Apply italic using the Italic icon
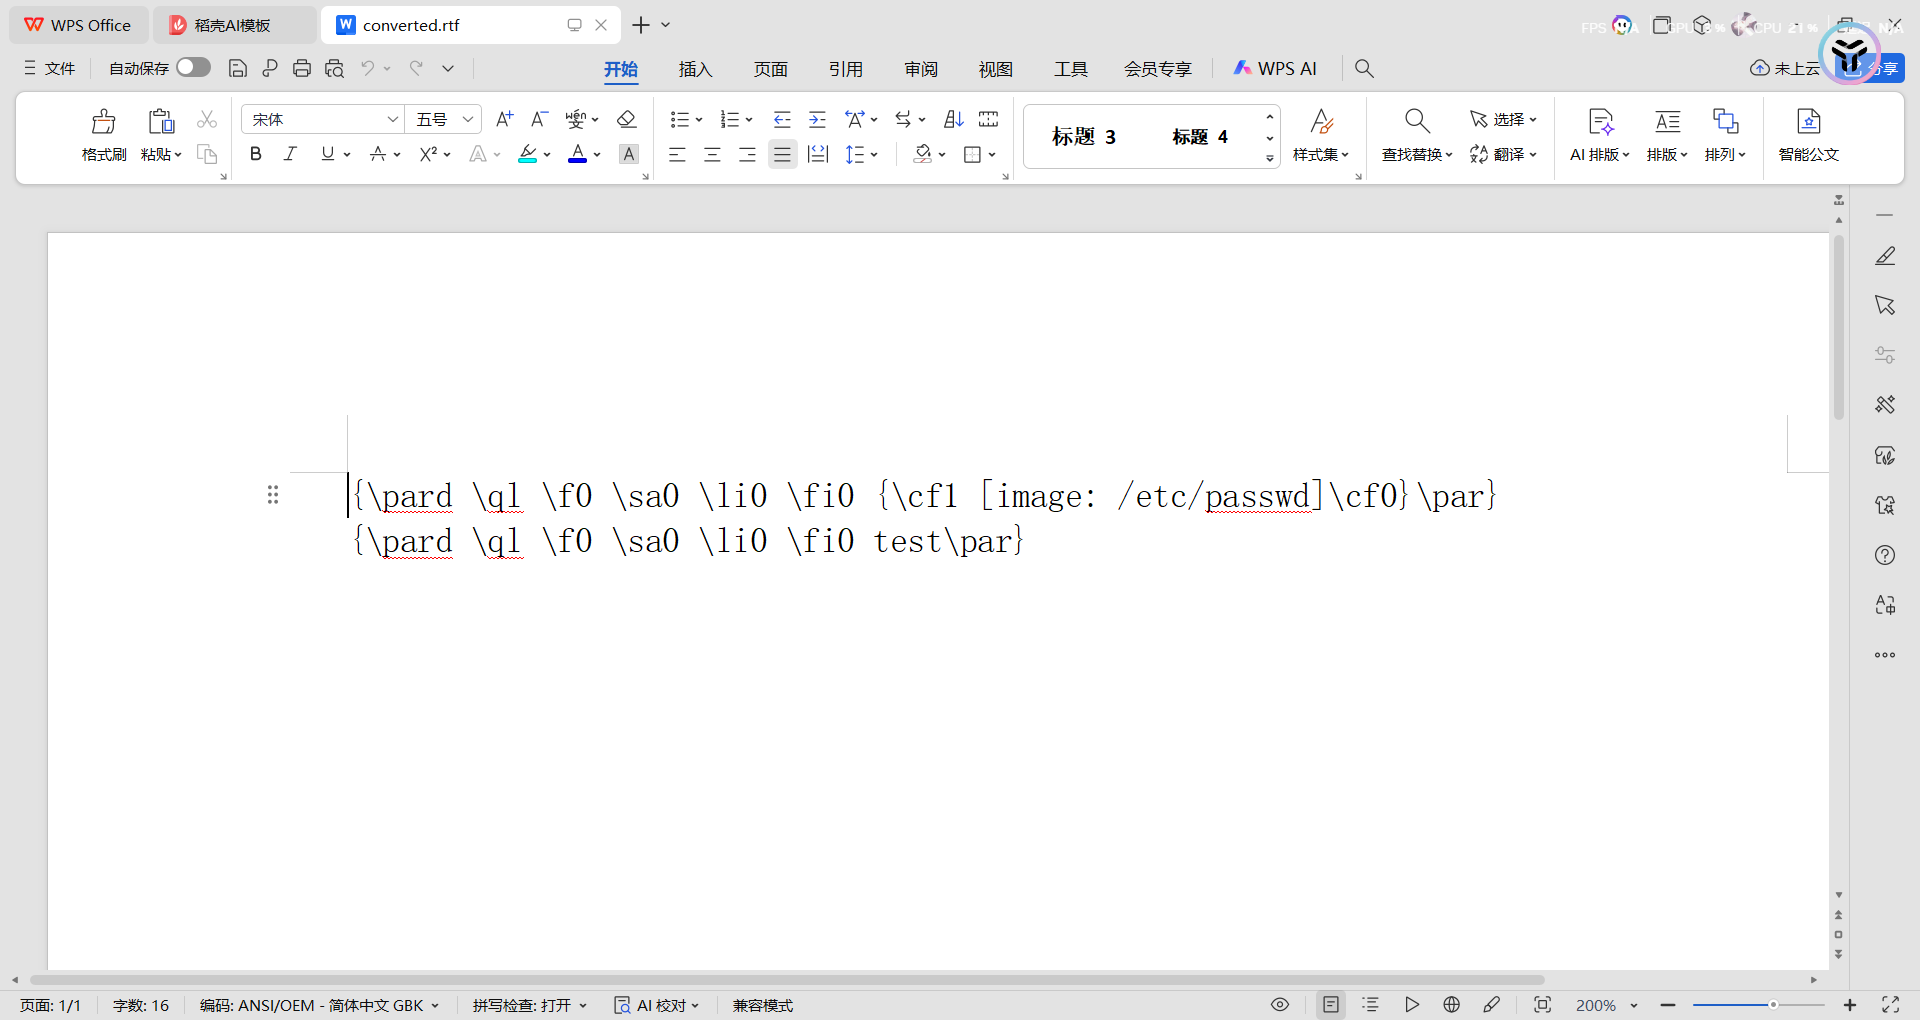Image resolution: width=1920 pixels, height=1020 pixels. (x=290, y=154)
